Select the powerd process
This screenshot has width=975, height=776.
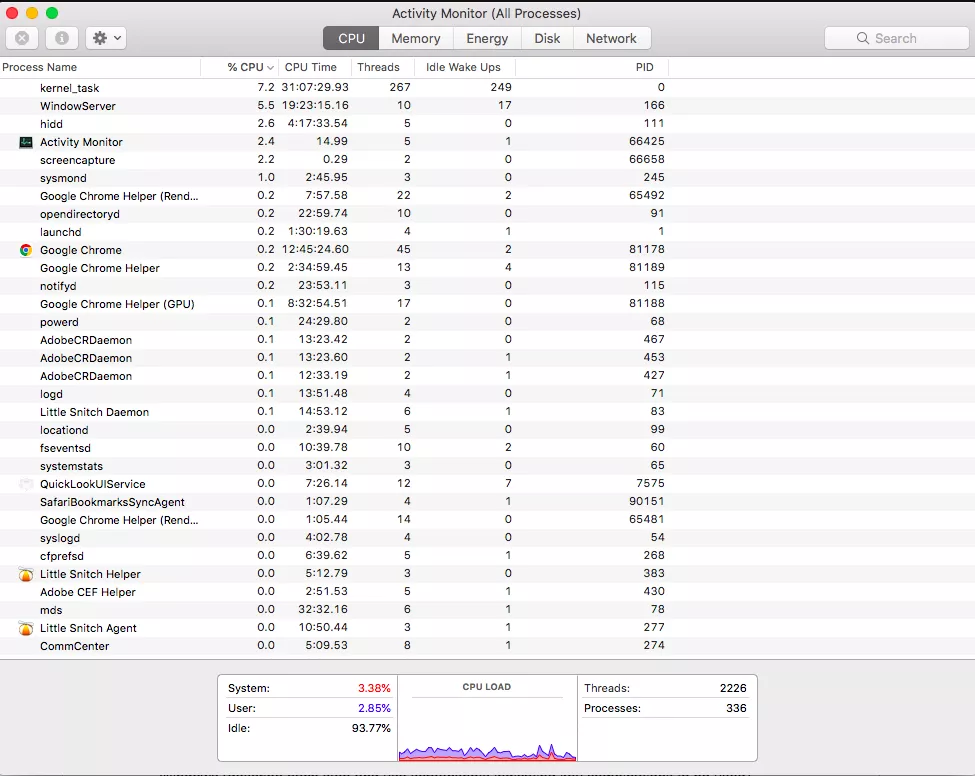[488, 322]
